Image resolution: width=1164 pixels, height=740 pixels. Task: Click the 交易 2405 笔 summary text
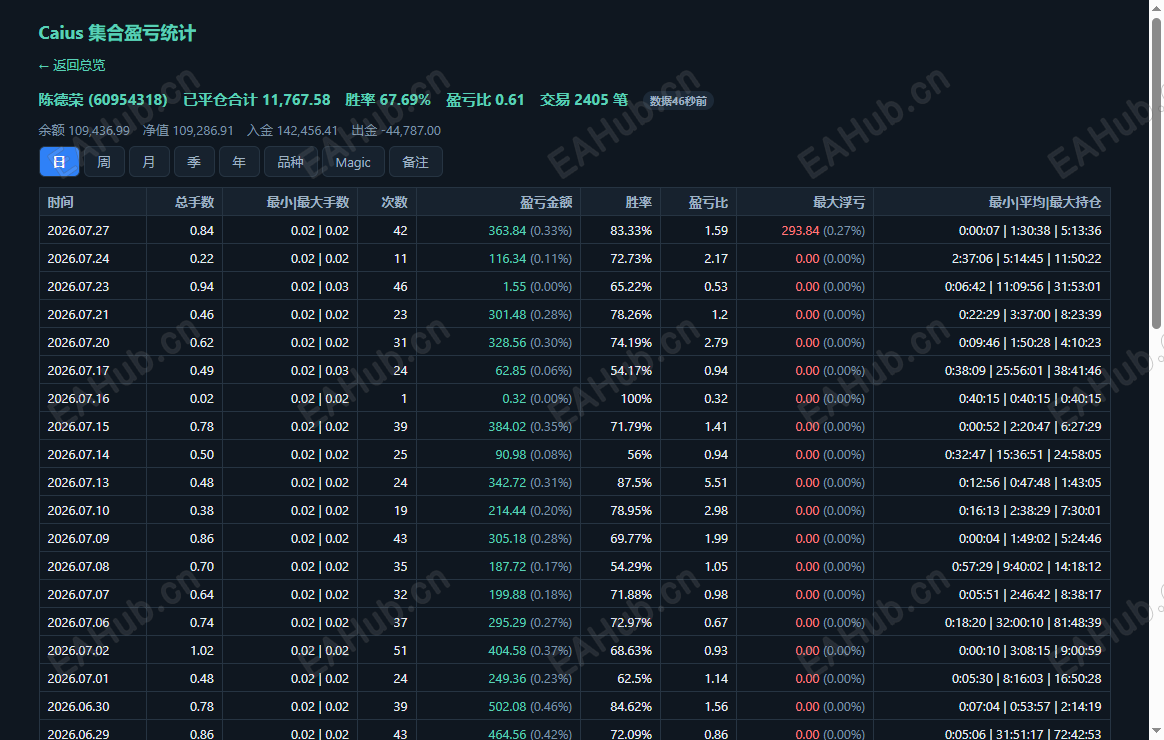(583, 99)
